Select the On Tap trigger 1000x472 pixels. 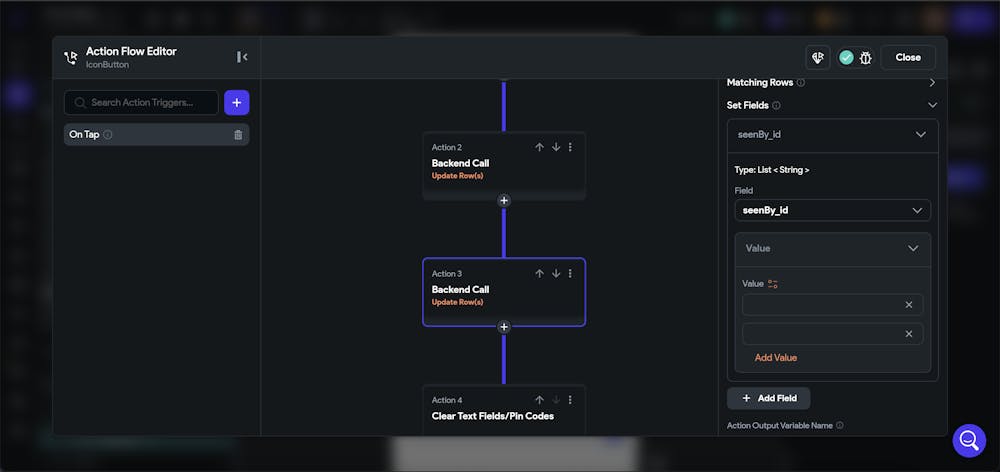[156, 135]
